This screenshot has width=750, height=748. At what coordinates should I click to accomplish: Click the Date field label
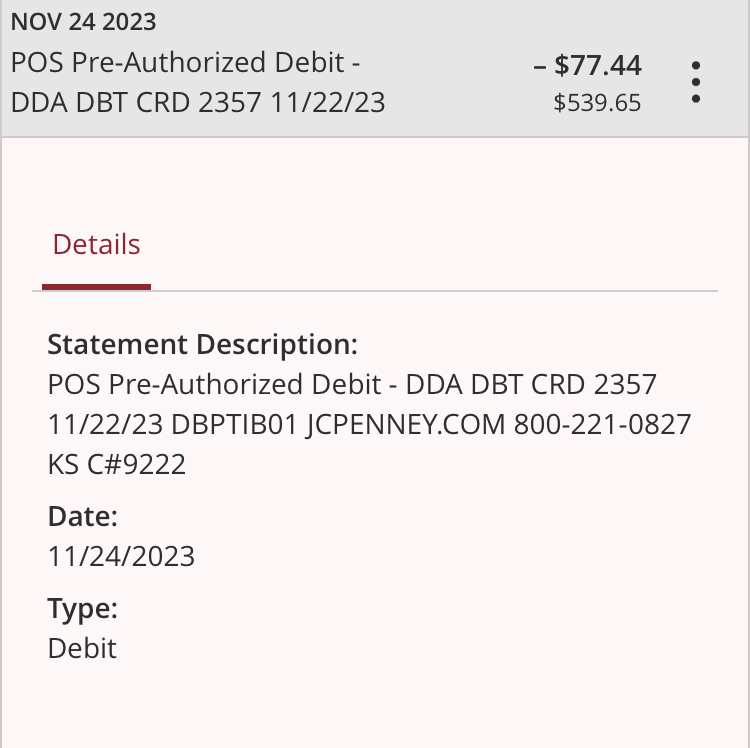pyautogui.click(x=82, y=517)
